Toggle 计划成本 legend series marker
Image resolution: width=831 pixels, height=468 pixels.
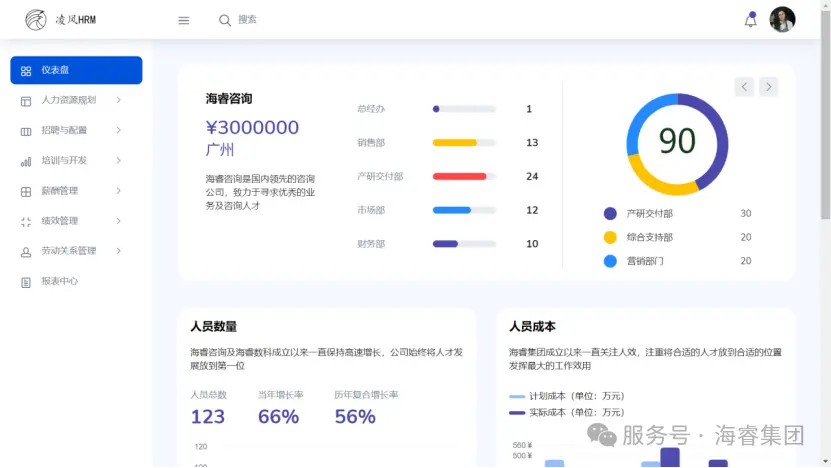coord(517,397)
